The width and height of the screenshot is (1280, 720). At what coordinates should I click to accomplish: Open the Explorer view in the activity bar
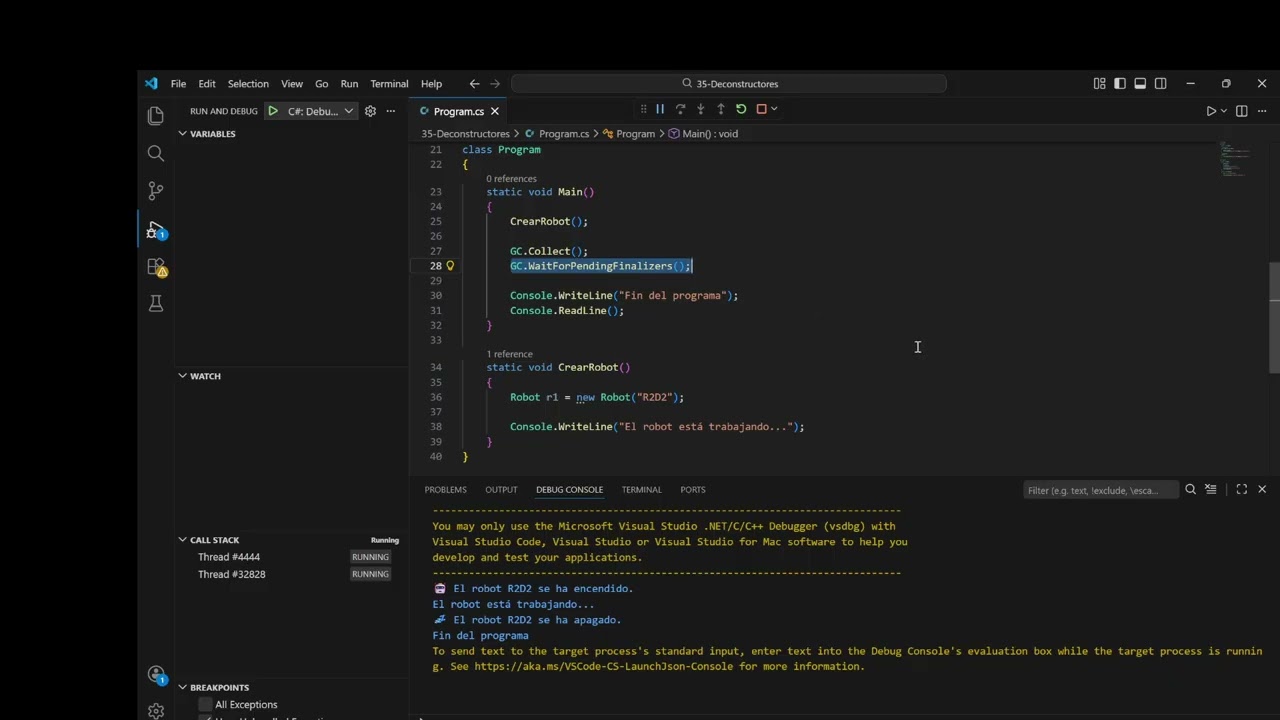pos(155,116)
